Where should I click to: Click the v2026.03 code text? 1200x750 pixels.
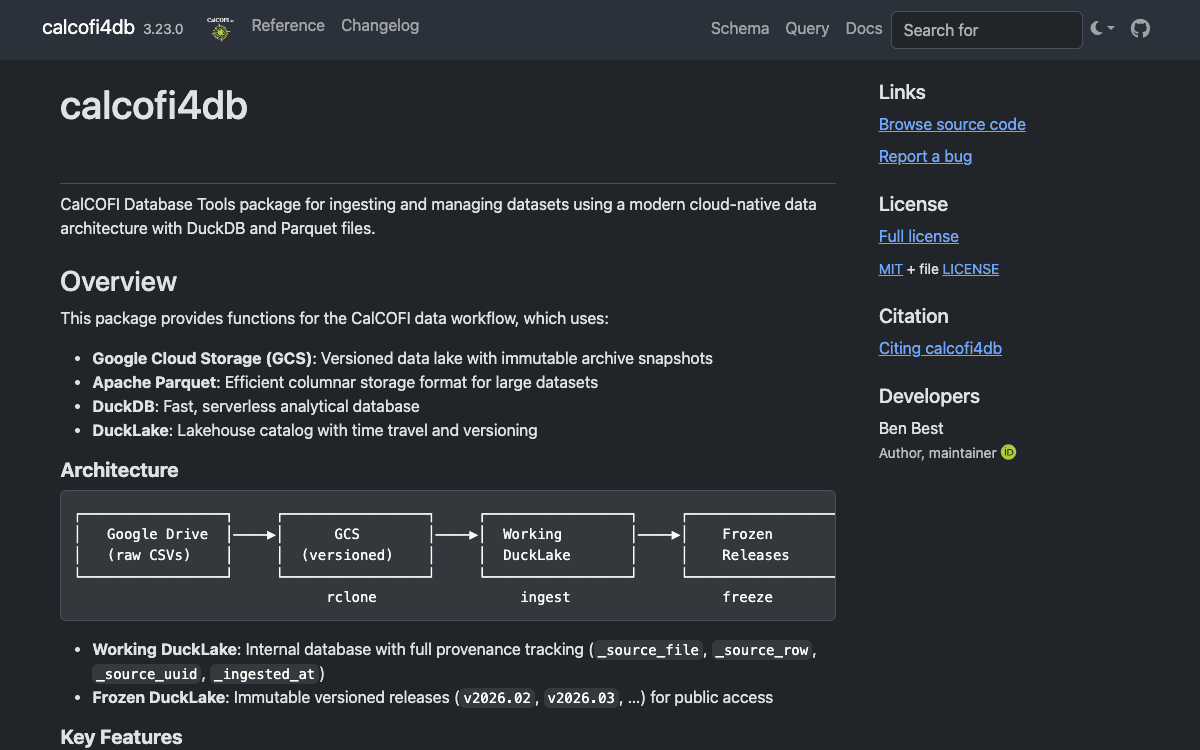(582, 698)
